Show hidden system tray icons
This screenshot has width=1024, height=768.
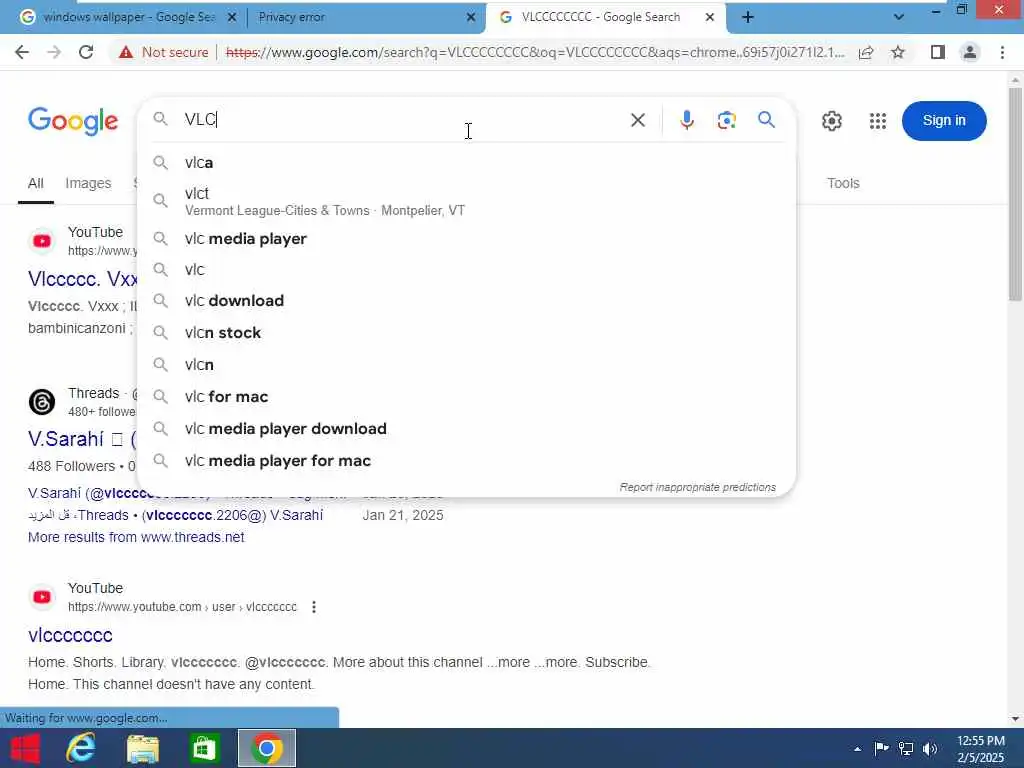(x=857, y=749)
